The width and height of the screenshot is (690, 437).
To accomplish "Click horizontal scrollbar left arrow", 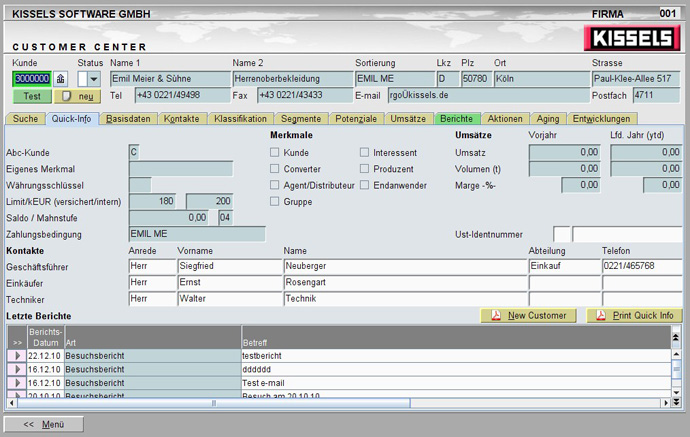I will pos(11,403).
